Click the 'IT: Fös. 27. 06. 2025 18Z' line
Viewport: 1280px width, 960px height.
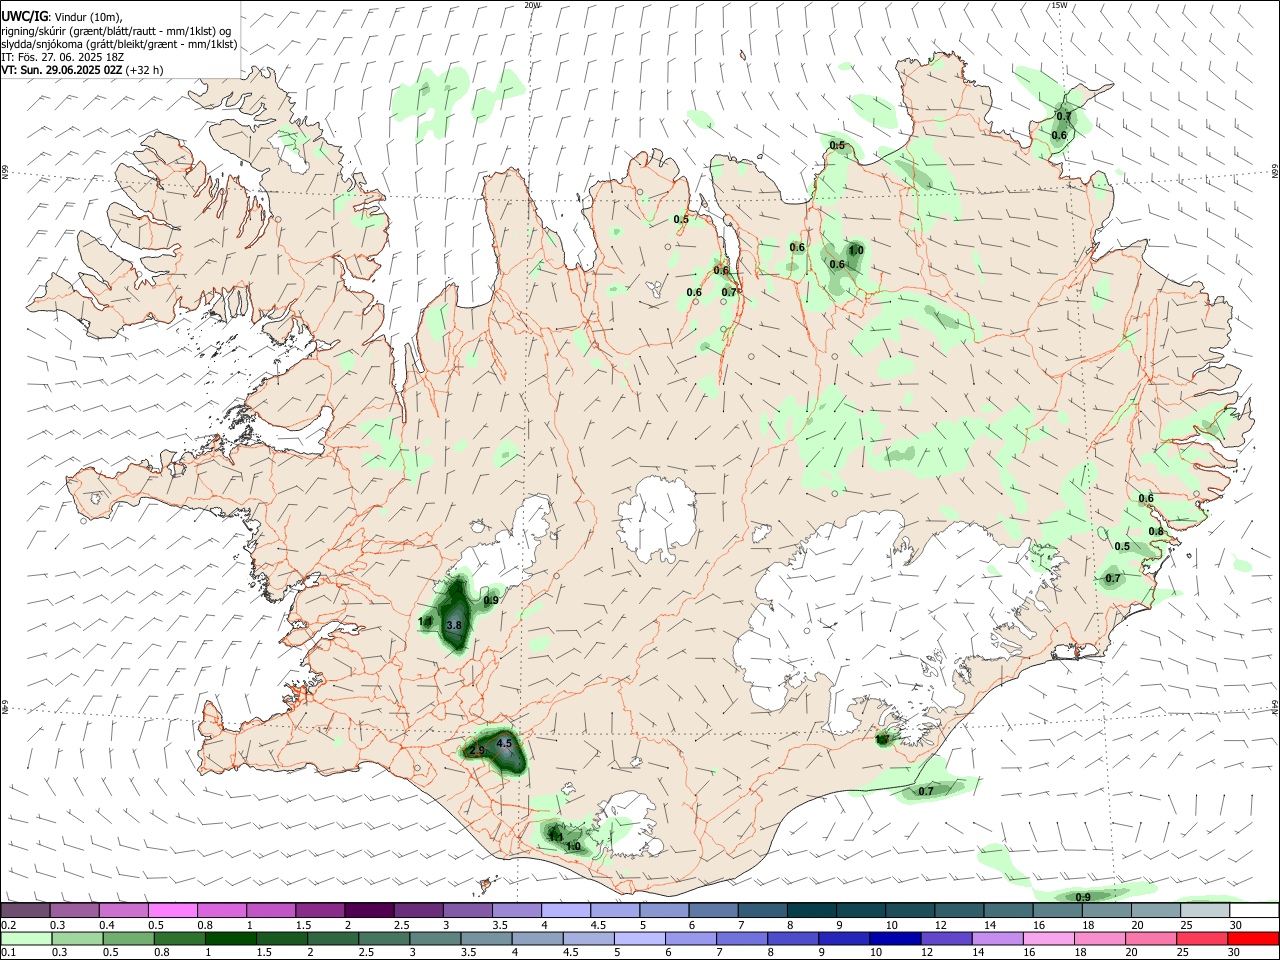[x=63, y=57]
